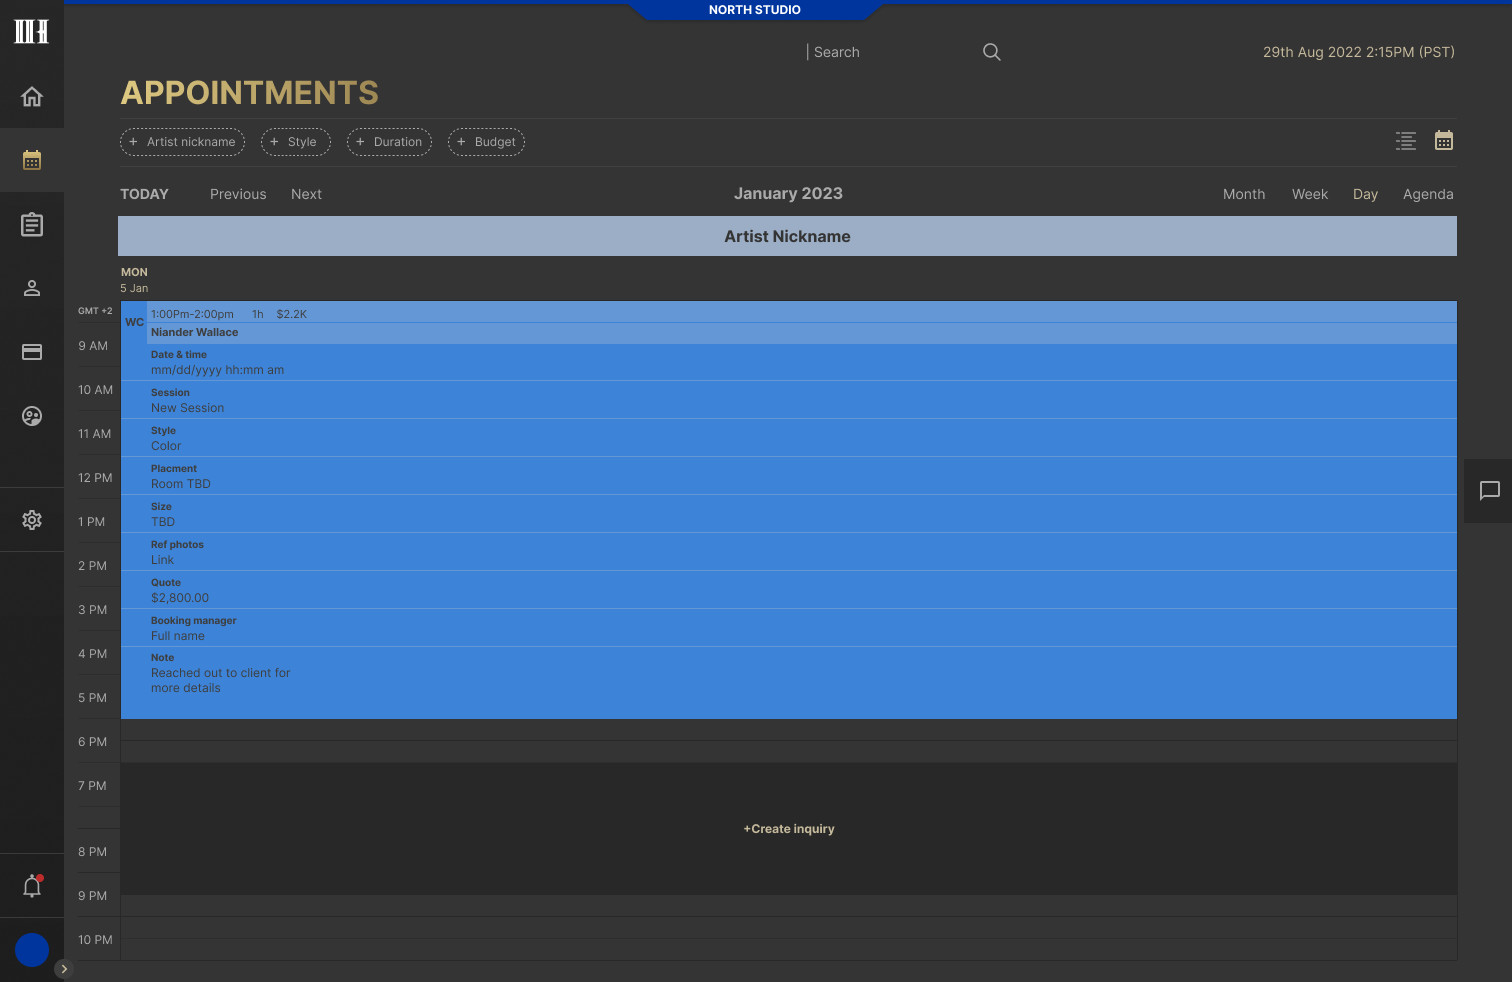Switch to Week view
The height and width of the screenshot is (982, 1512).
pos(1310,194)
